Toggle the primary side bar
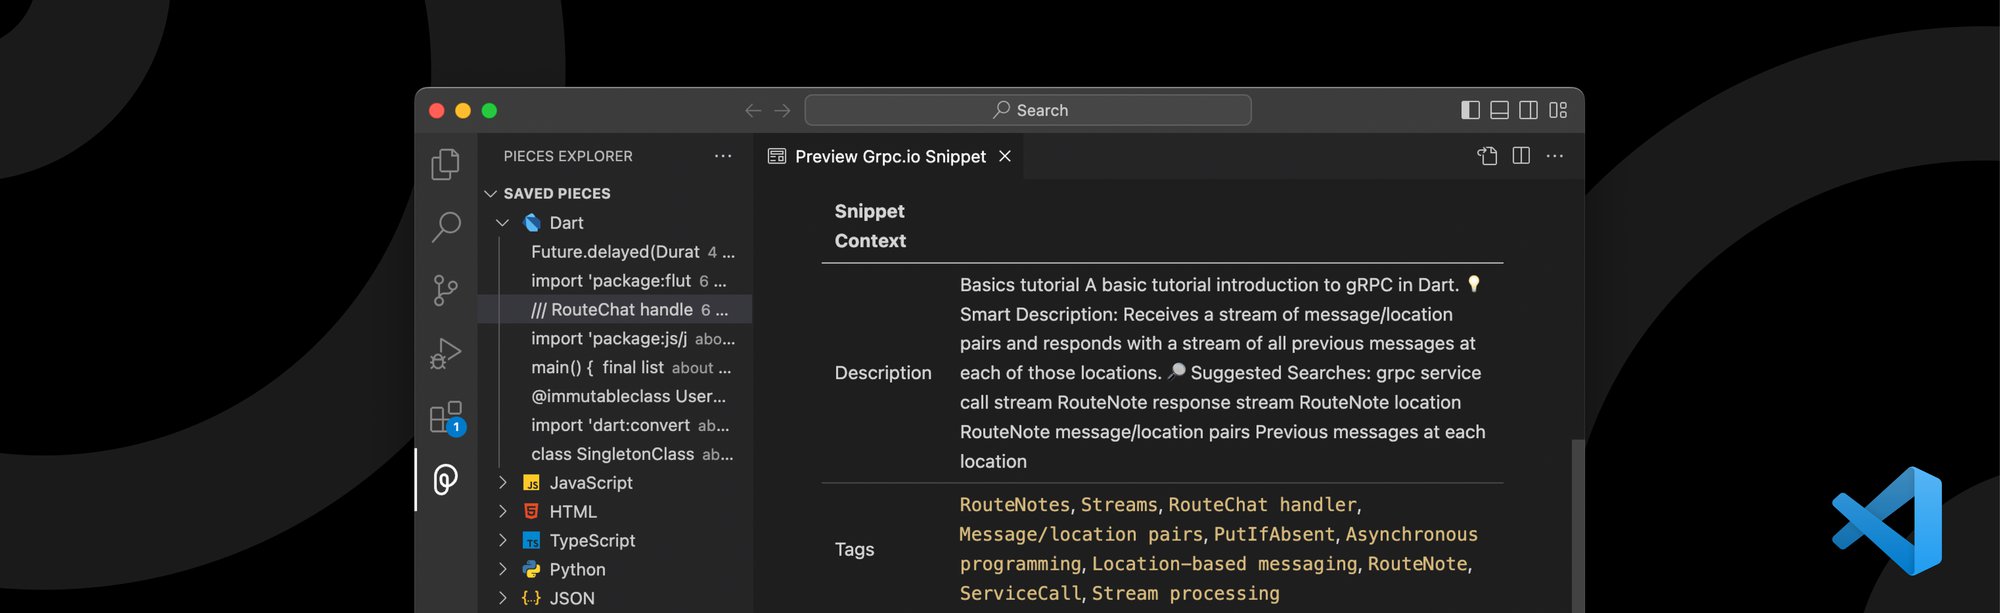The image size is (2000, 613). click(1470, 110)
